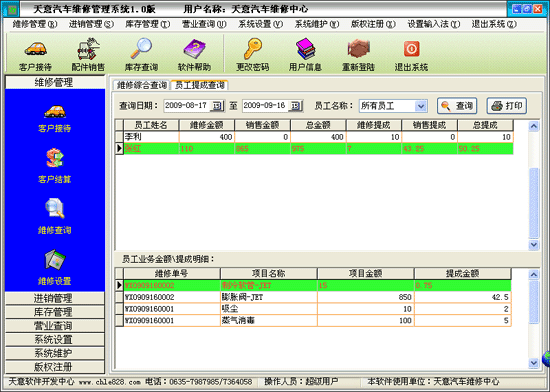
Task: Open the 营业查询(U) menu
Action: (204, 24)
